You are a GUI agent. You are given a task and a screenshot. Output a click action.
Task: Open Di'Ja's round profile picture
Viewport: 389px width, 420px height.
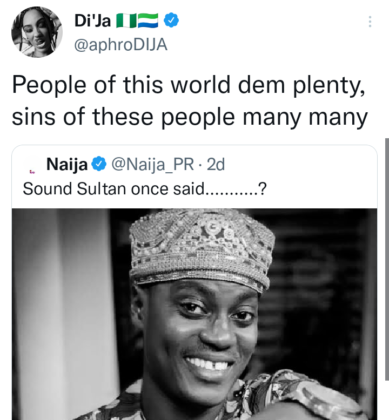point(37,32)
